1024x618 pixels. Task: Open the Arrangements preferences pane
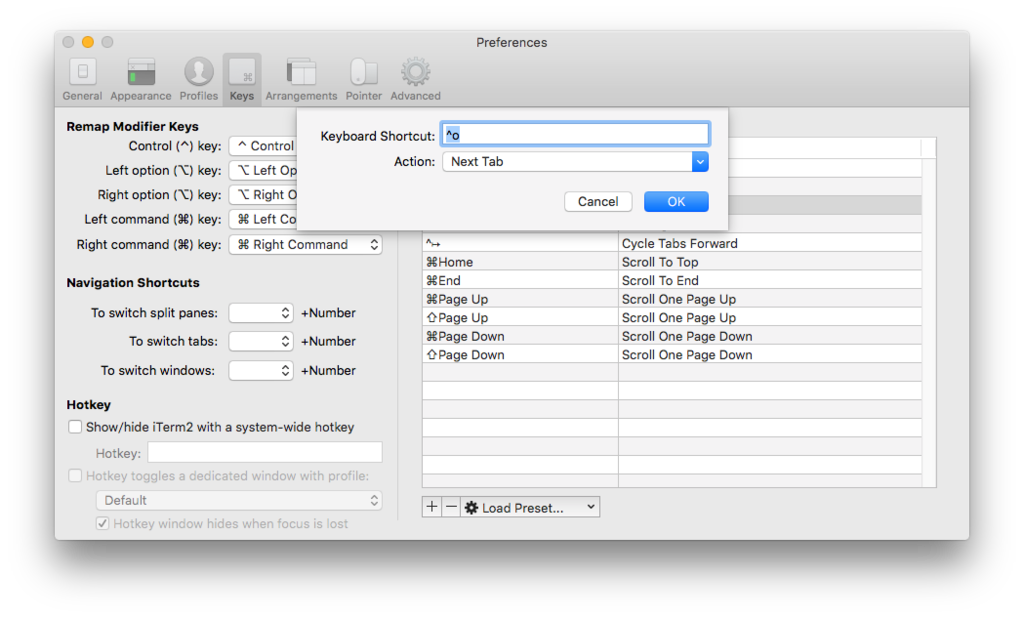301,79
